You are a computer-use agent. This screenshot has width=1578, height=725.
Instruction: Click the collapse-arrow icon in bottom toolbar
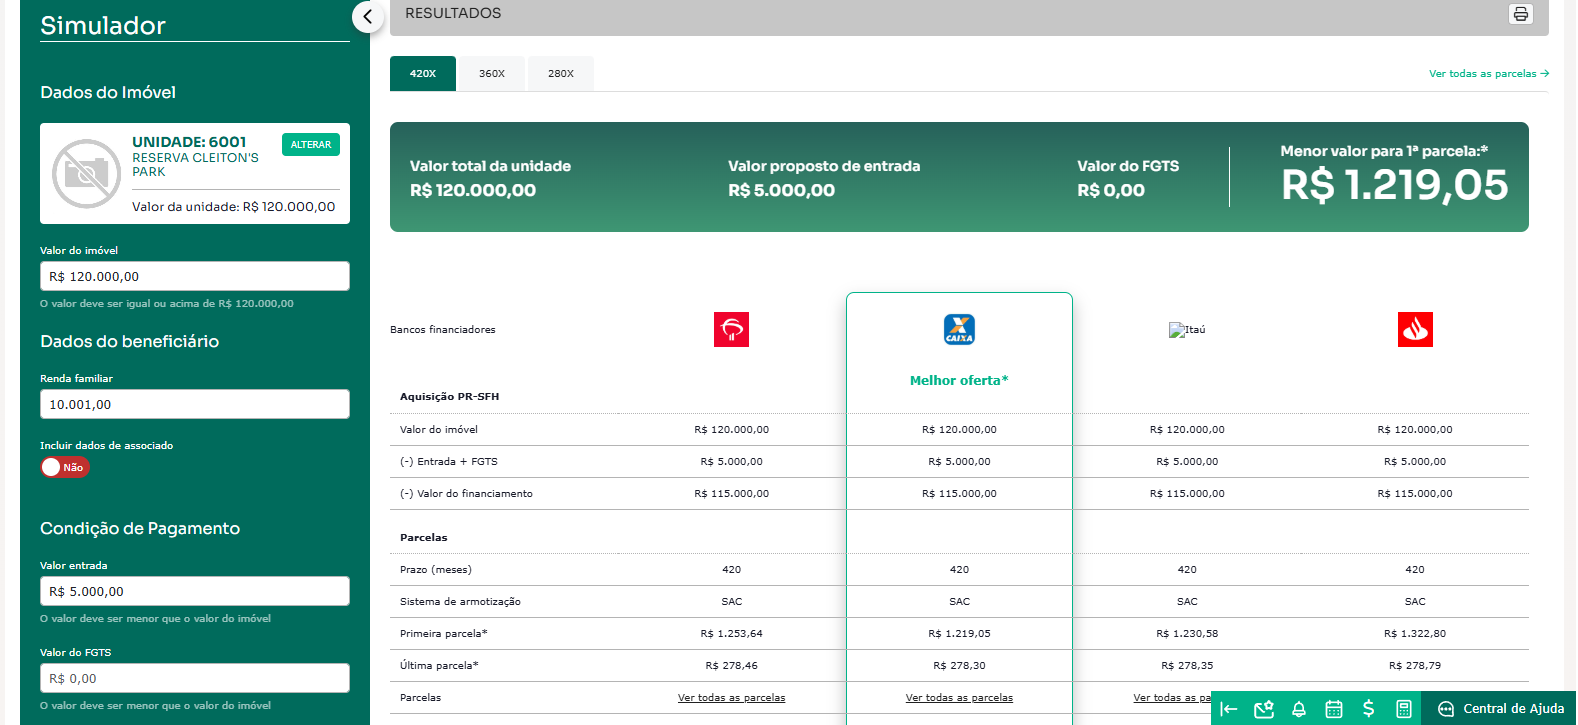tap(1229, 709)
